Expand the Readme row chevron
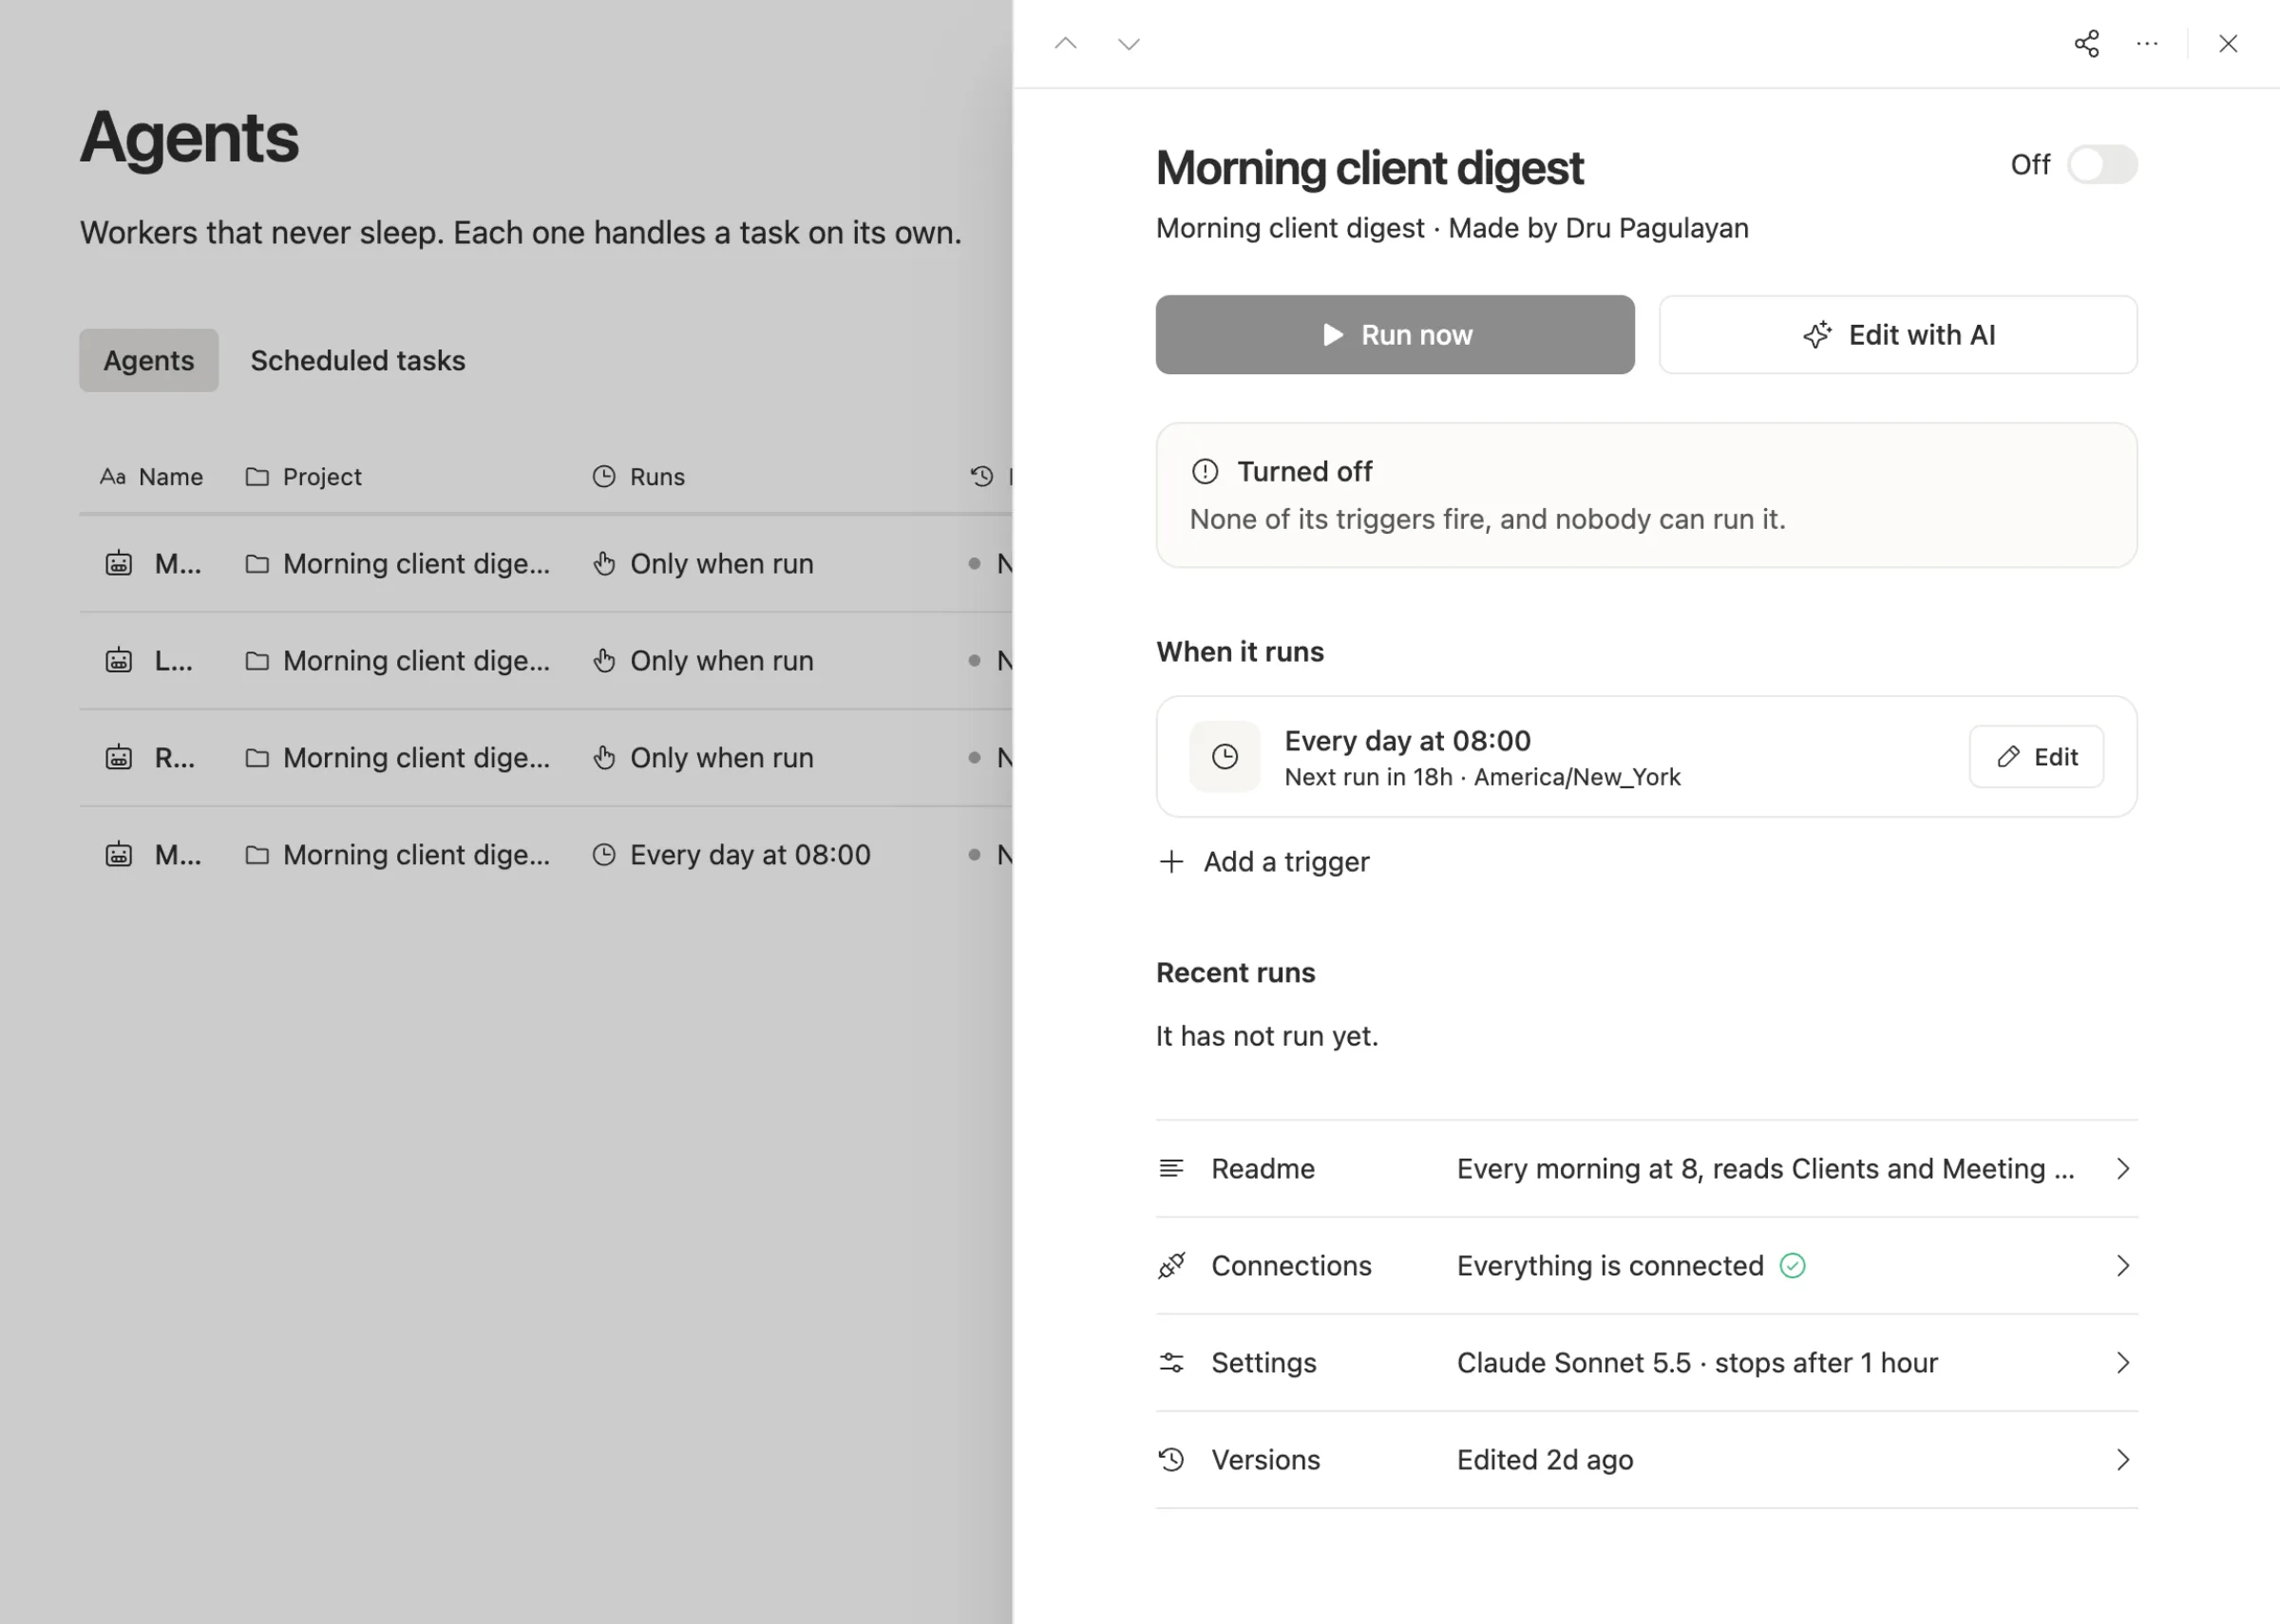Image resolution: width=2280 pixels, height=1624 pixels. [2122, 1169]
